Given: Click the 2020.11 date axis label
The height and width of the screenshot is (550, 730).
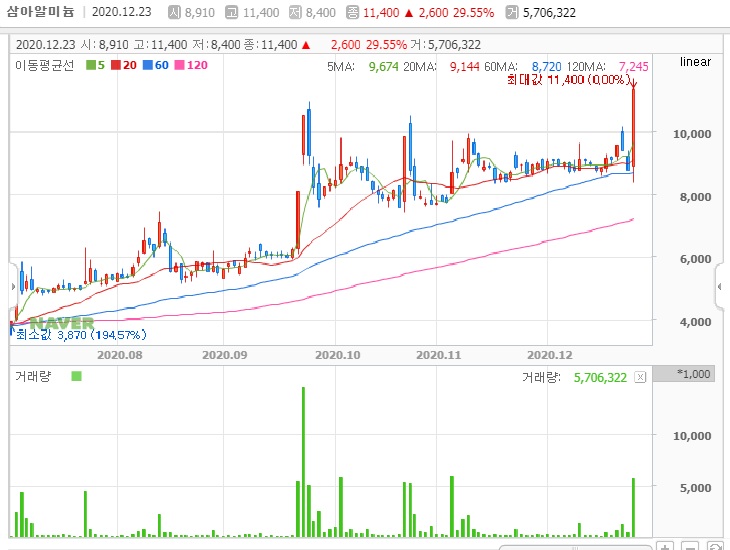Looking at the screenshot, I should pos(438,355).
